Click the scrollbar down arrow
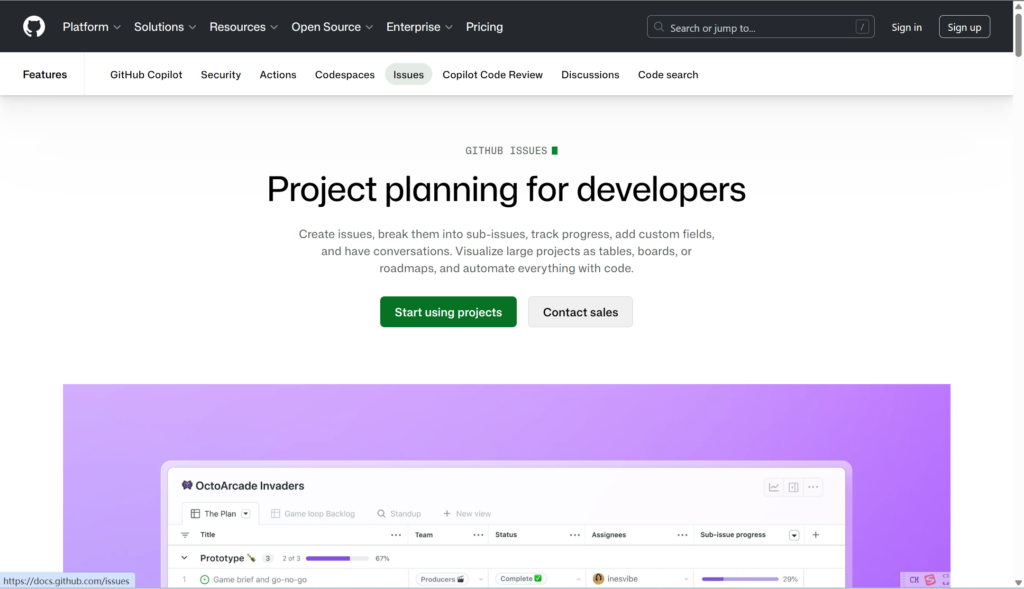 [1018, 582]
